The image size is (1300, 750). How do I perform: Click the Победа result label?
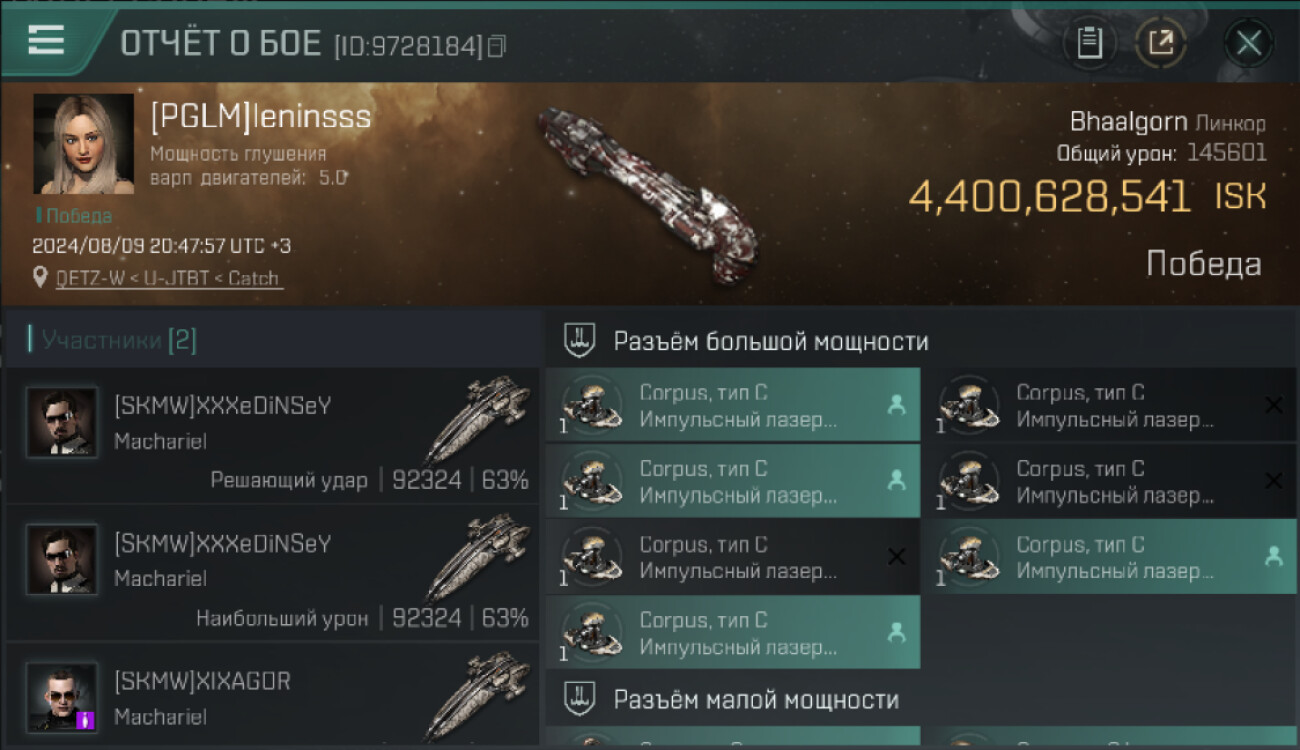[x=1203, y=264]
